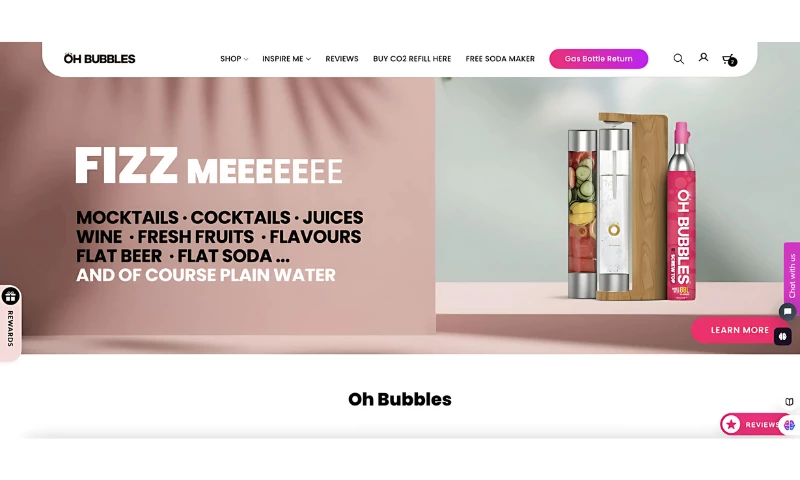
Task: Click the Oh Bubbles logo
Action: pyautogui.click(x=99, y=59)
